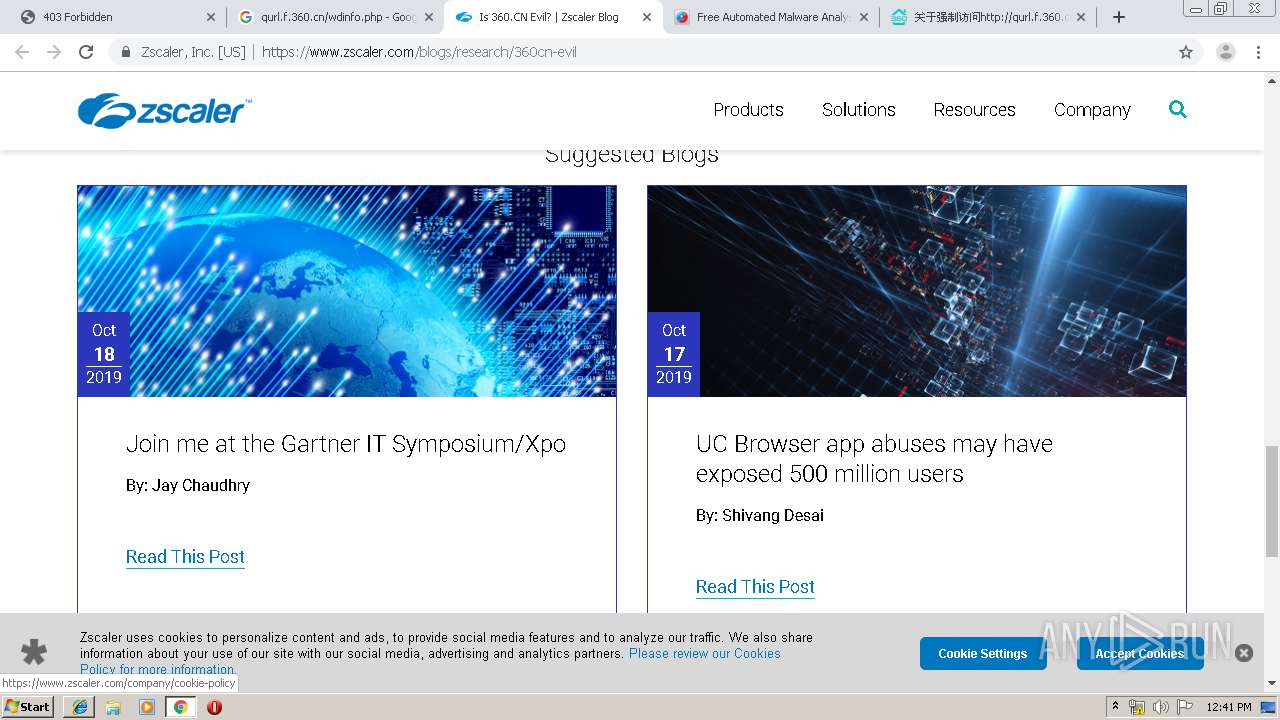This screenshot has height=720, width=1280.
Task: Open the Action Center flag icon
Action: click(1185, 707)
